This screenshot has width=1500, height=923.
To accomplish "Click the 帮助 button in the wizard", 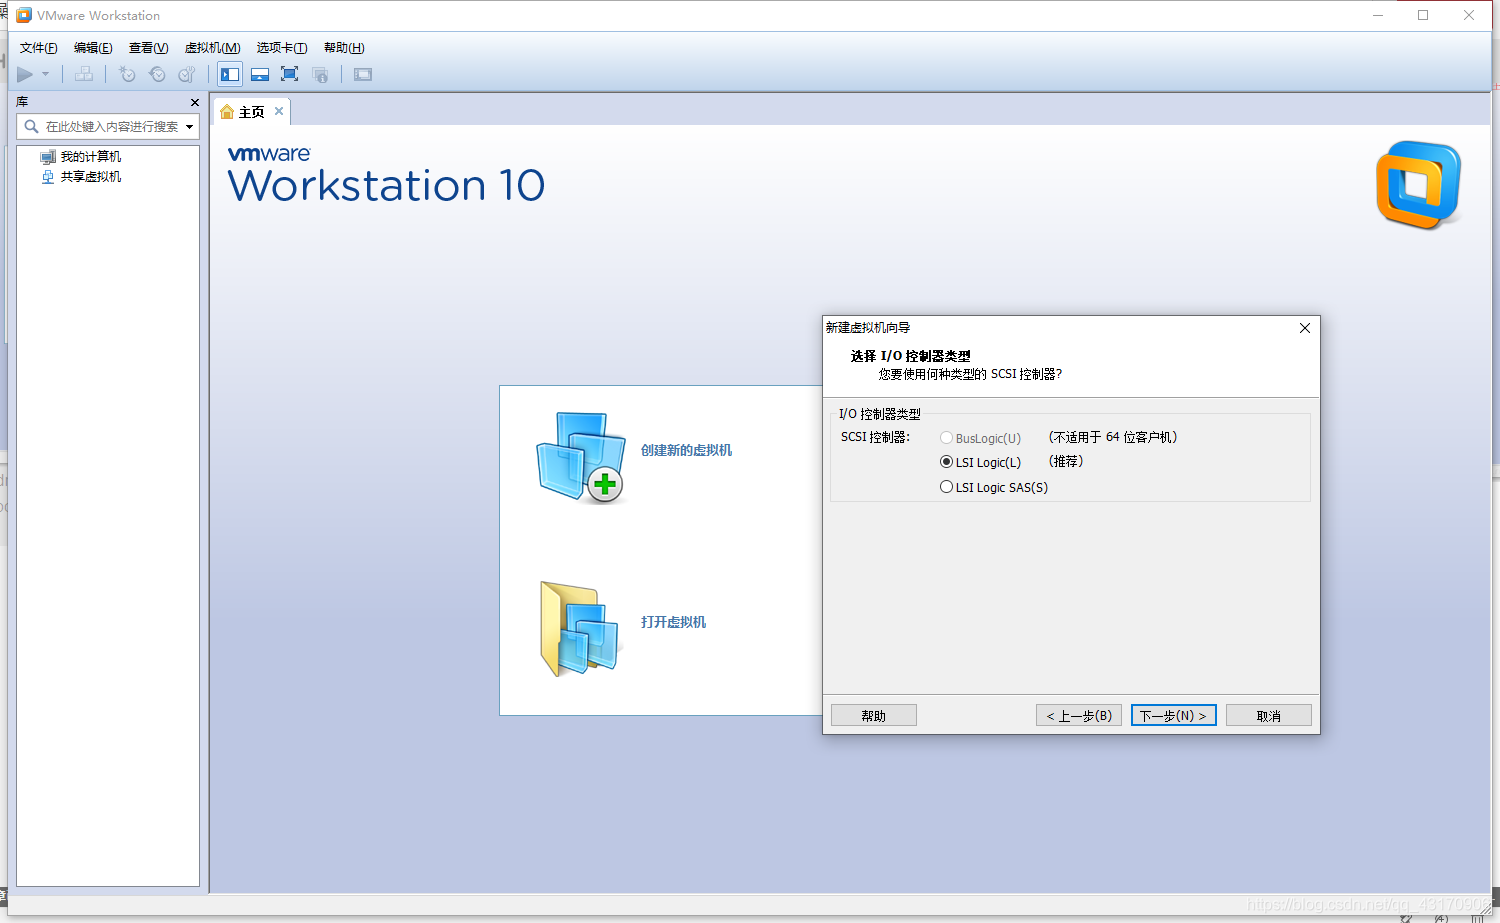I will pyautogui.click(x=874, y=716).
